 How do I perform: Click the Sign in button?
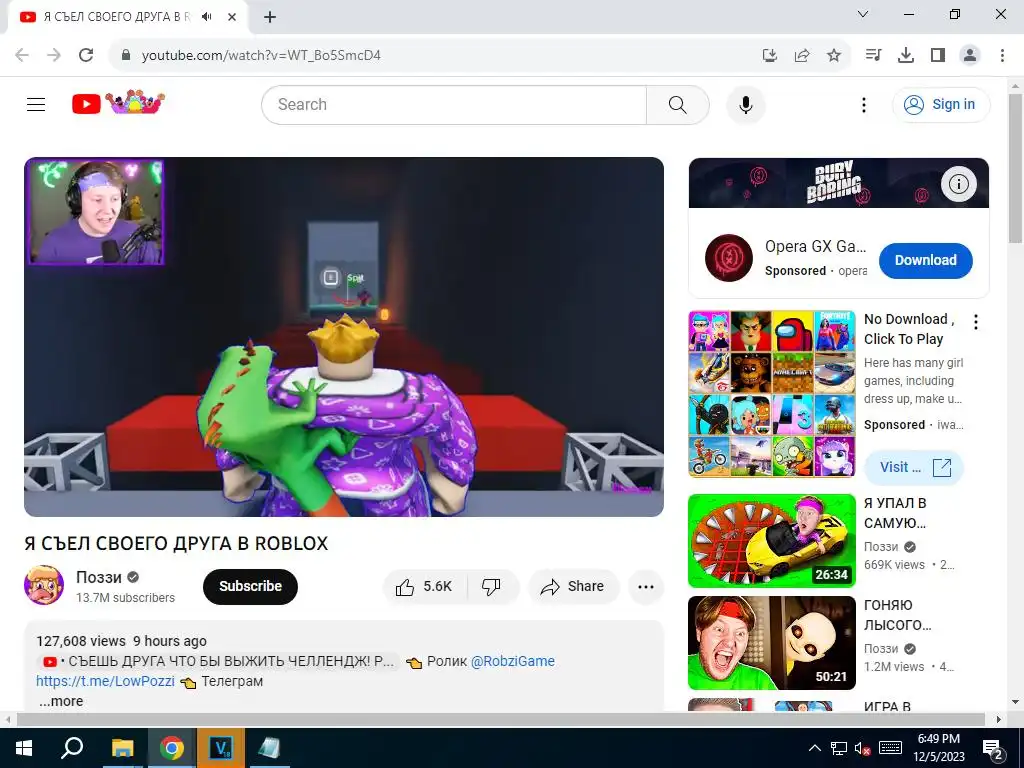pyautogui.click(x=941, y=104)
